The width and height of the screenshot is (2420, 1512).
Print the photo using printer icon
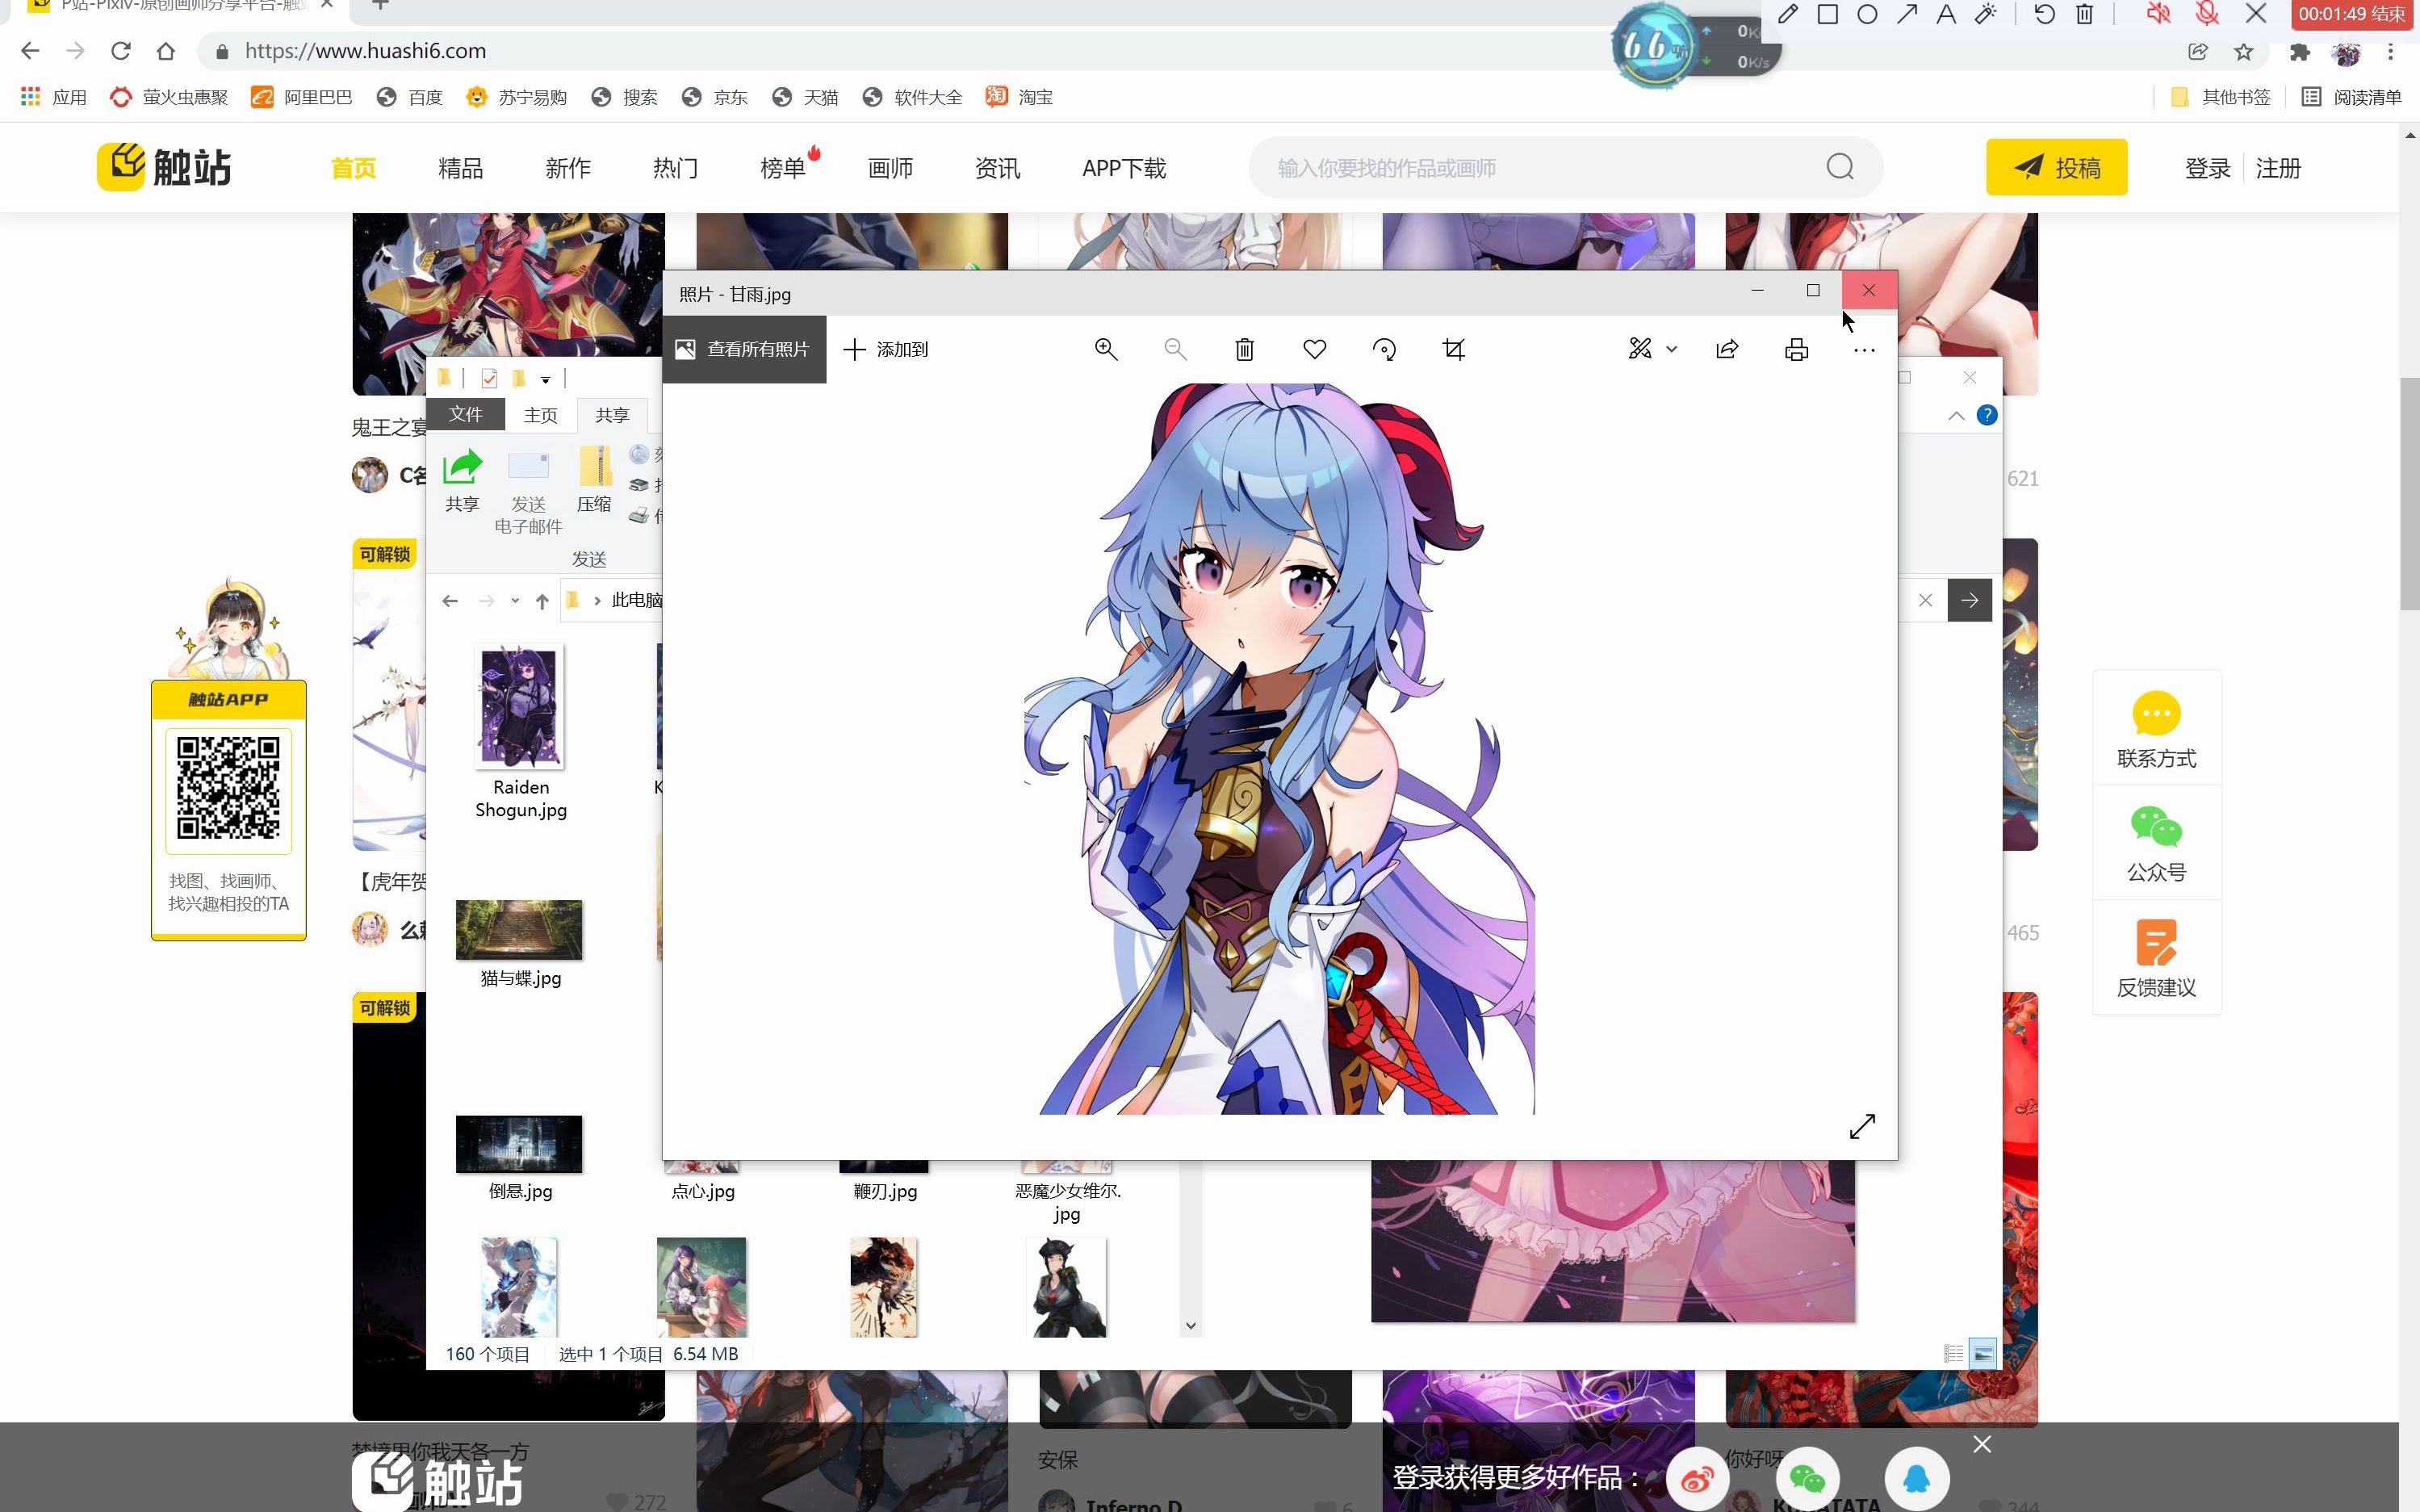point(1796,349)
